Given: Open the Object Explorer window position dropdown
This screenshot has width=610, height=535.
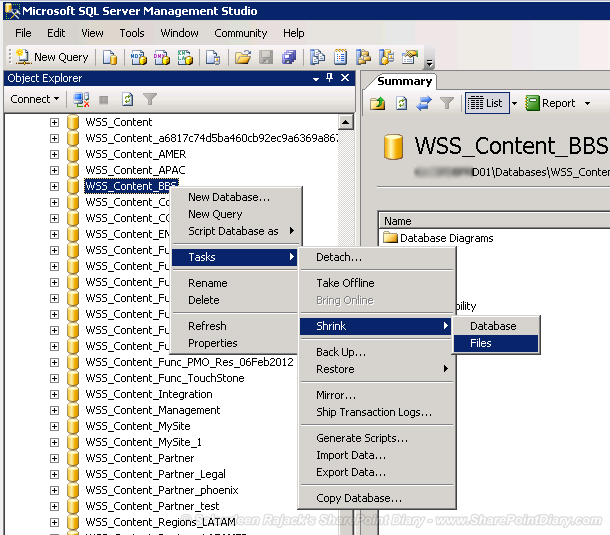Looking at the screenshot, I should (x=316, y=79).
